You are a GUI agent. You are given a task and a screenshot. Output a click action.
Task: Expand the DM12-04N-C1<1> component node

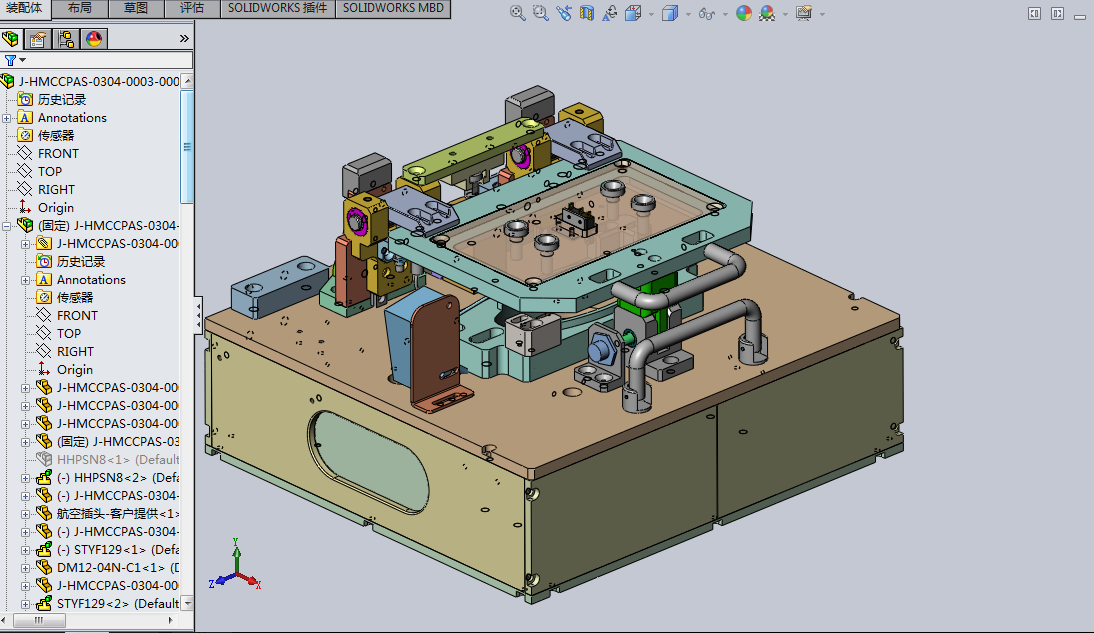pyautogui.click(x=26, y=568)
